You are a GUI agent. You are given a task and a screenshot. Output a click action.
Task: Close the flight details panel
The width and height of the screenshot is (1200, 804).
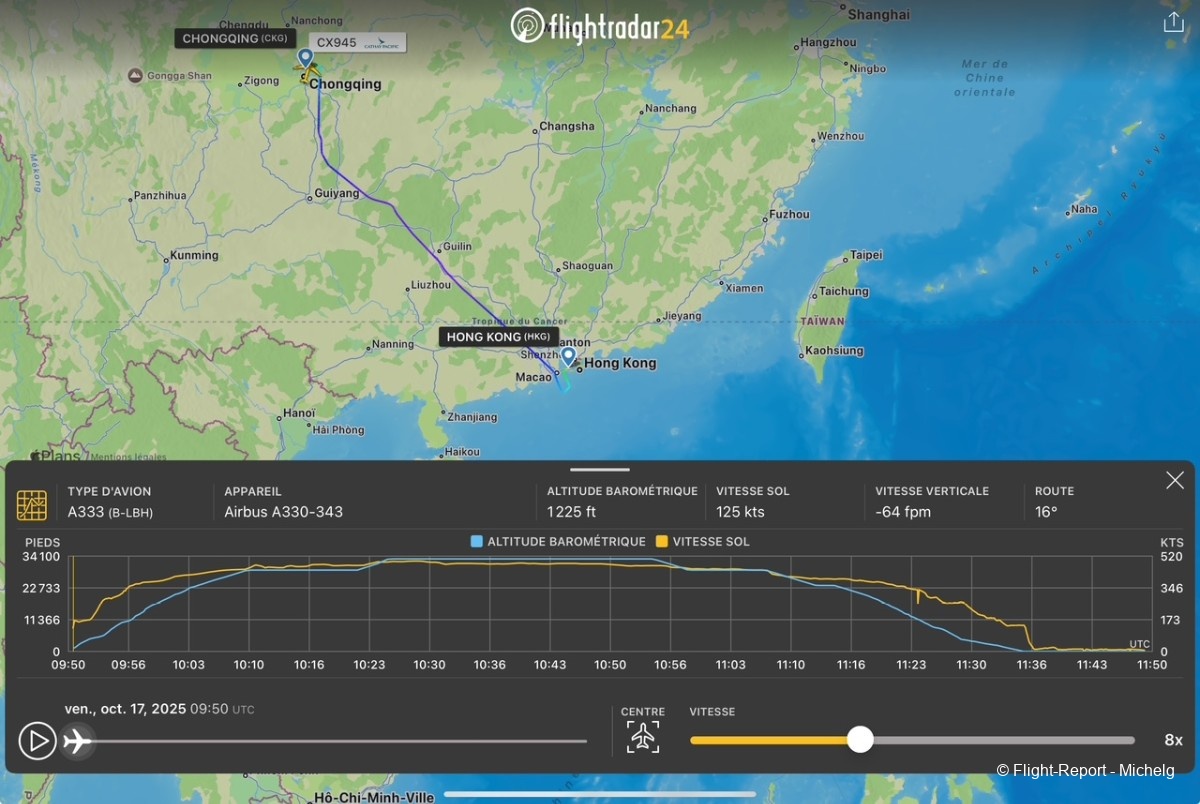point(1175,481)
